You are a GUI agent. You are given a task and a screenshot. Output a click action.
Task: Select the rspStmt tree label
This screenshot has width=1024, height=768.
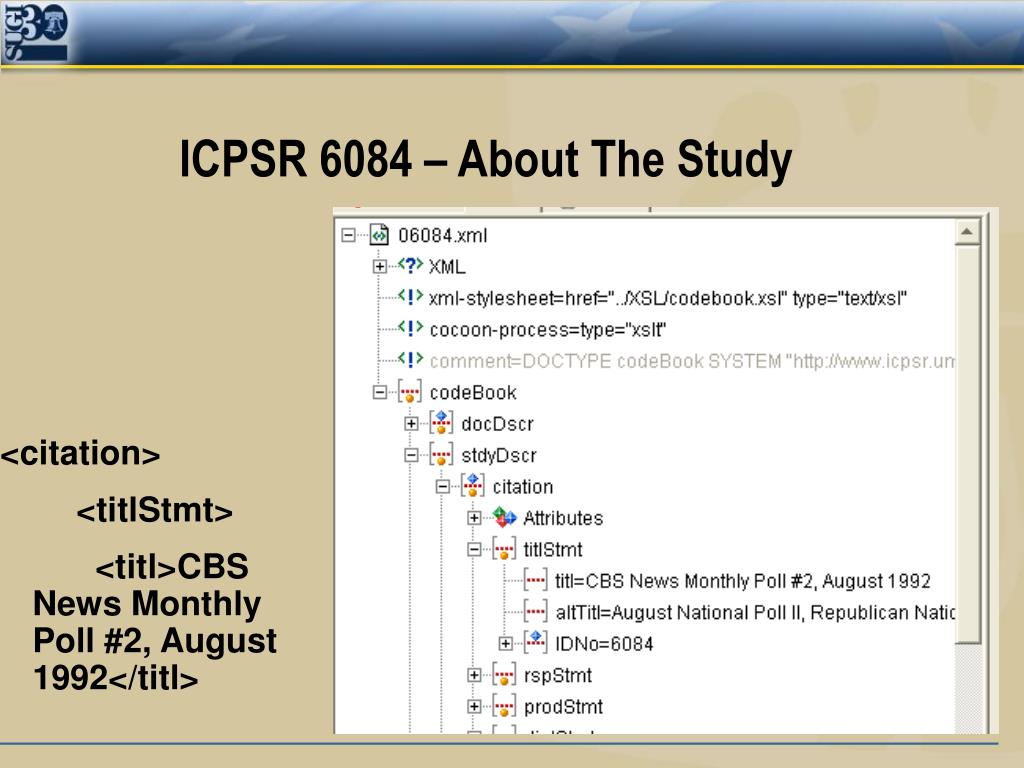(558, 675)
